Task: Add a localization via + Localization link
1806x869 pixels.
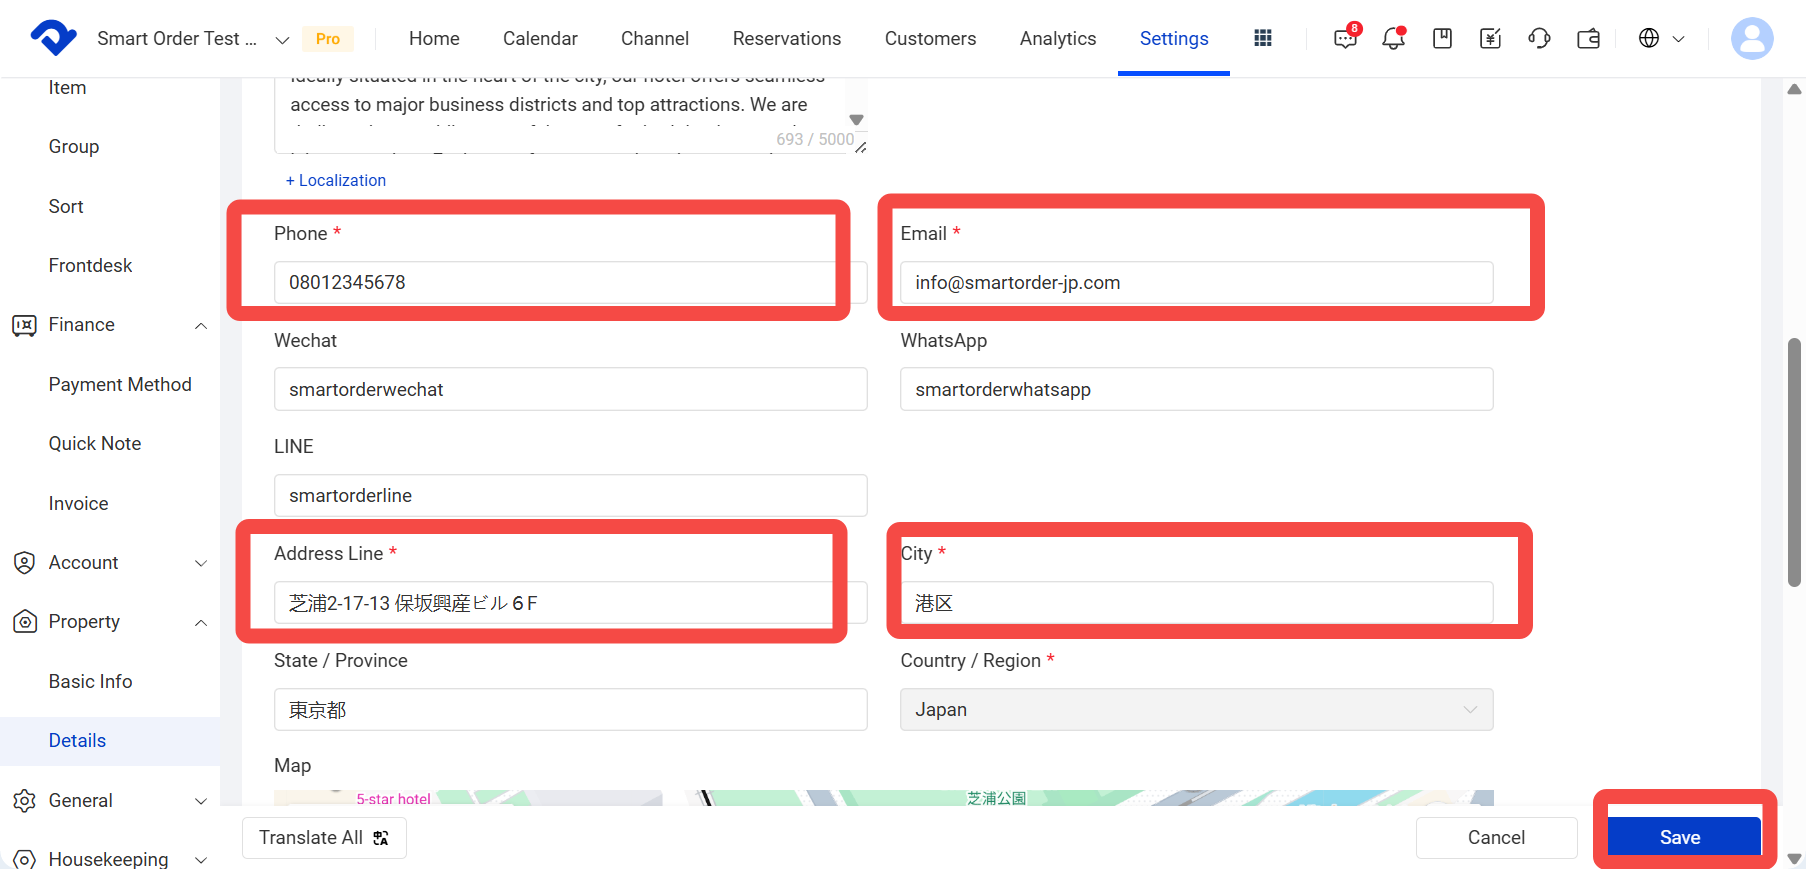Action: [335, 180]
